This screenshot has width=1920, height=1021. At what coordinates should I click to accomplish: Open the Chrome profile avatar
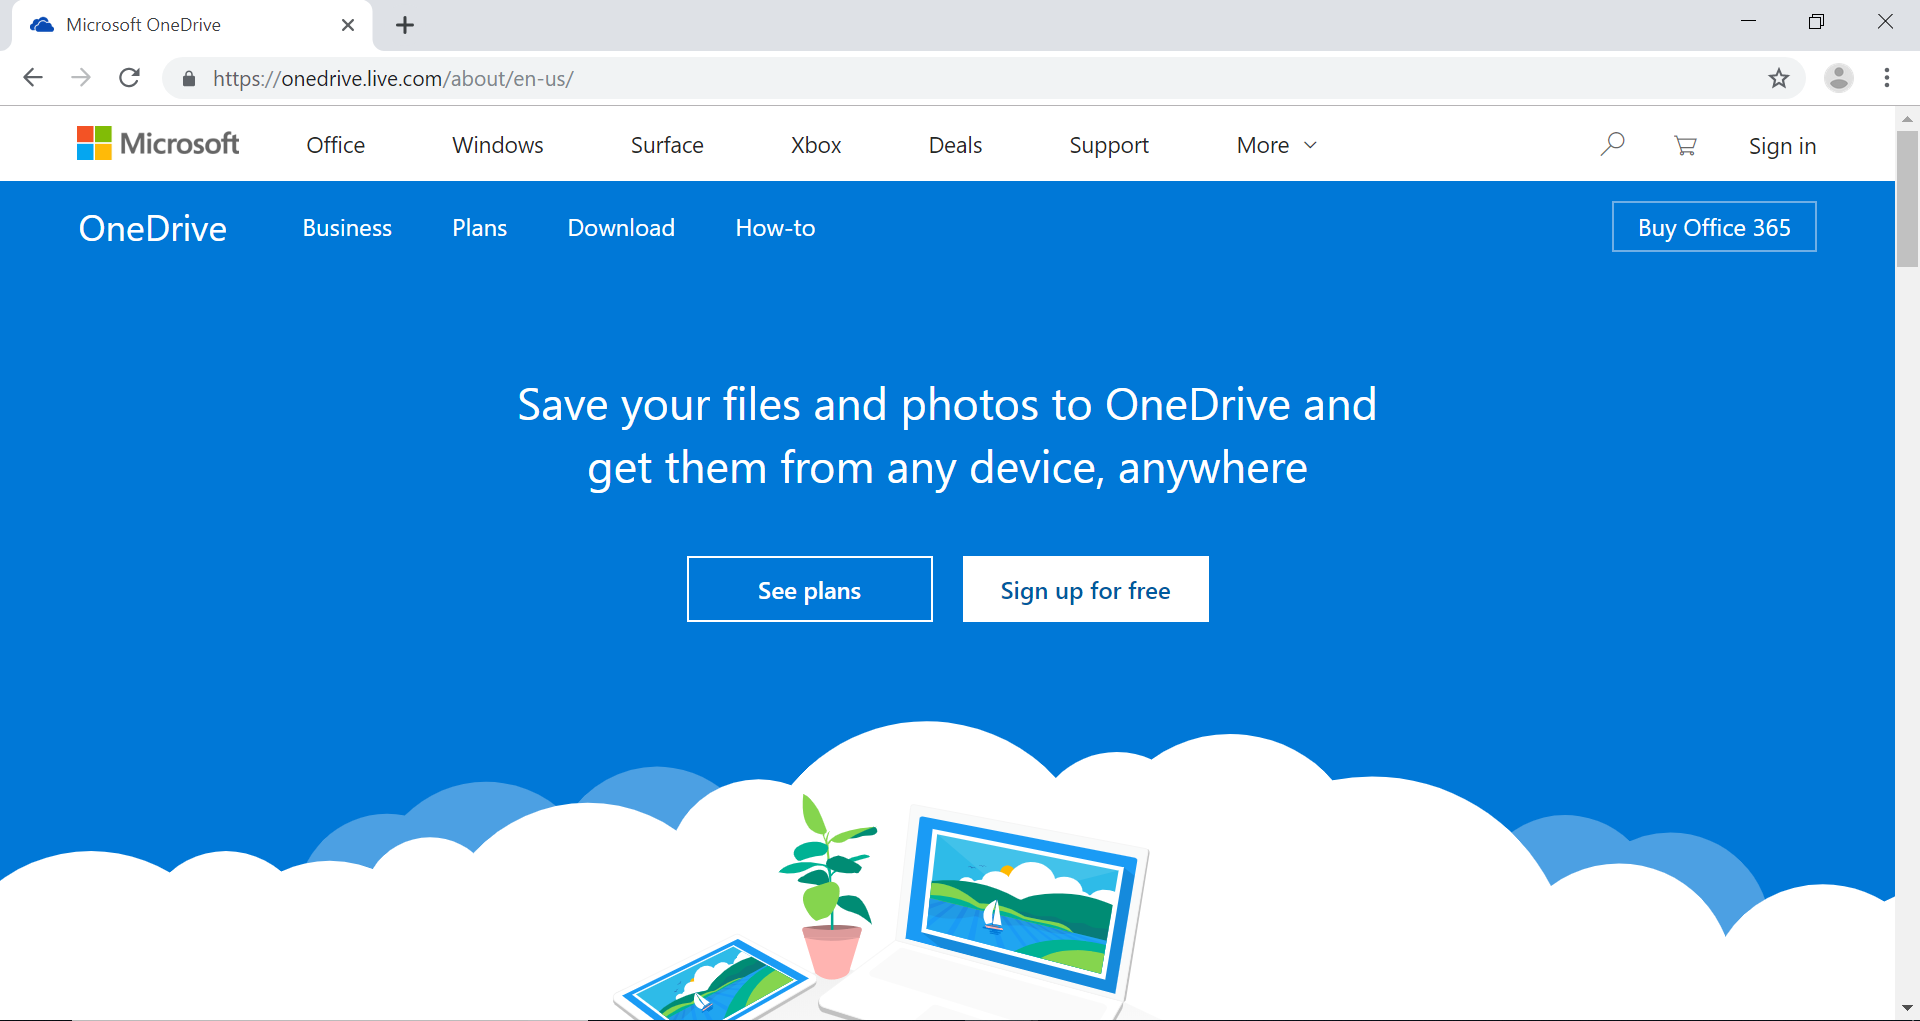[1839, 78]
